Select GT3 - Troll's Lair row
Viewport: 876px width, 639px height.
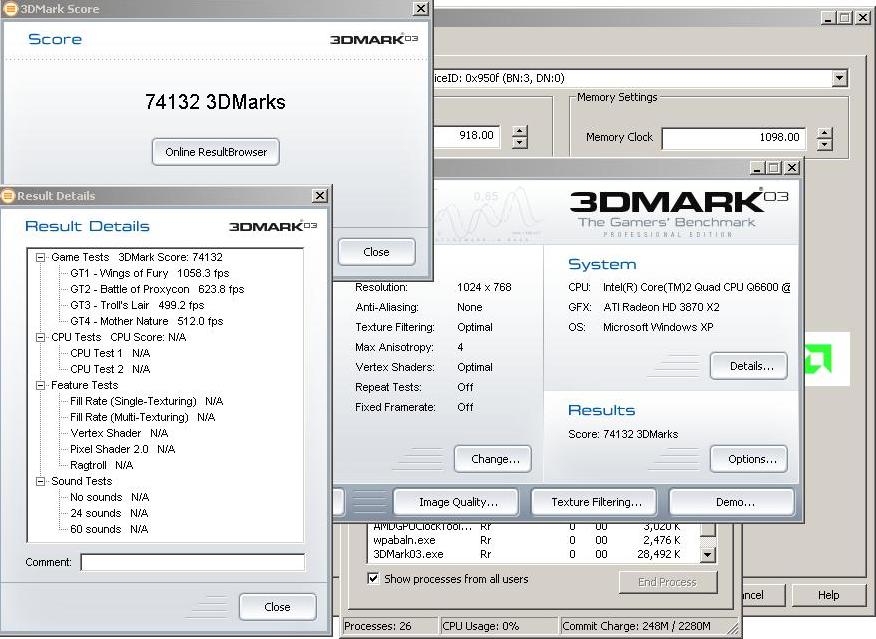click(x=137, y=306)
